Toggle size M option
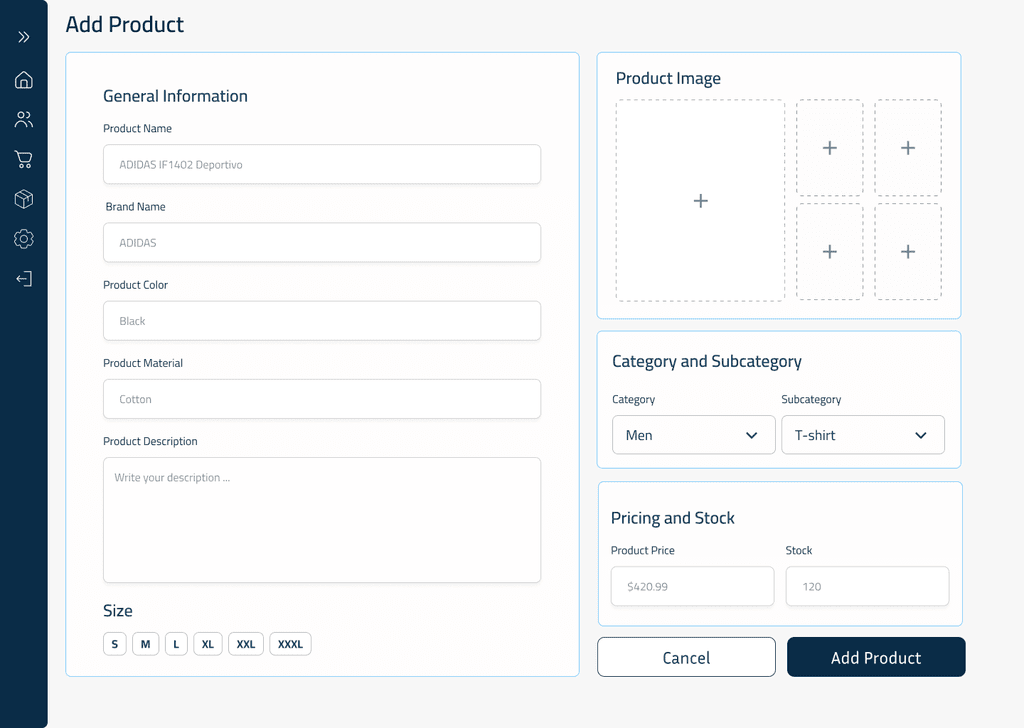The width and height of the screenshot is (1024, 728). [x=145, y=644]
